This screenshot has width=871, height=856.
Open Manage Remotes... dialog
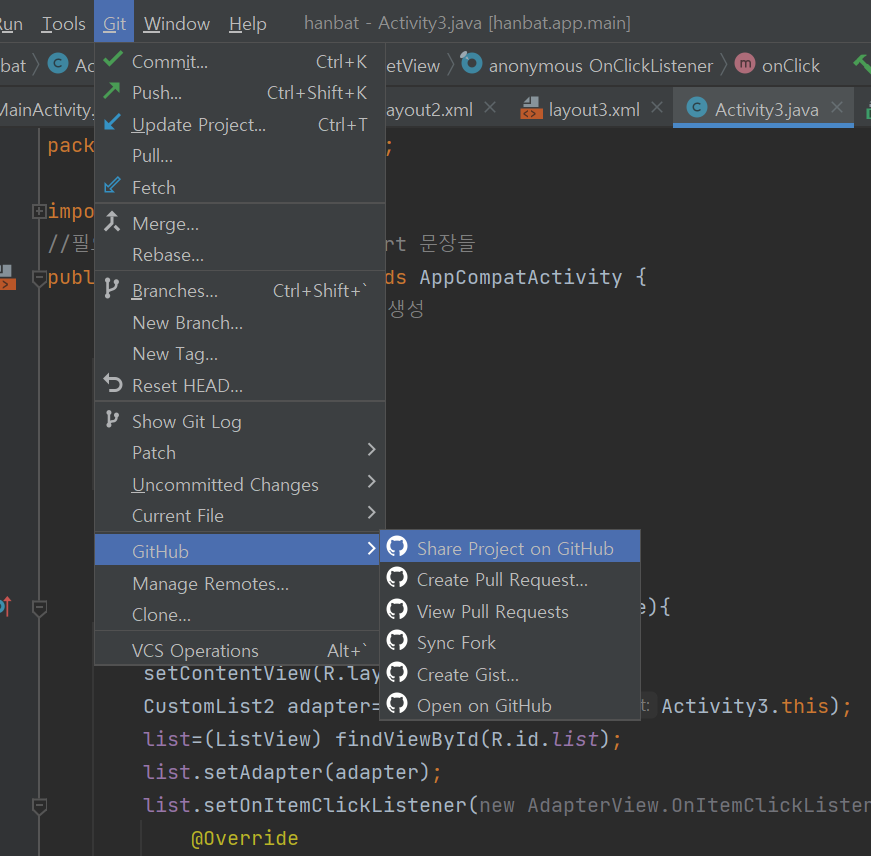237,584
